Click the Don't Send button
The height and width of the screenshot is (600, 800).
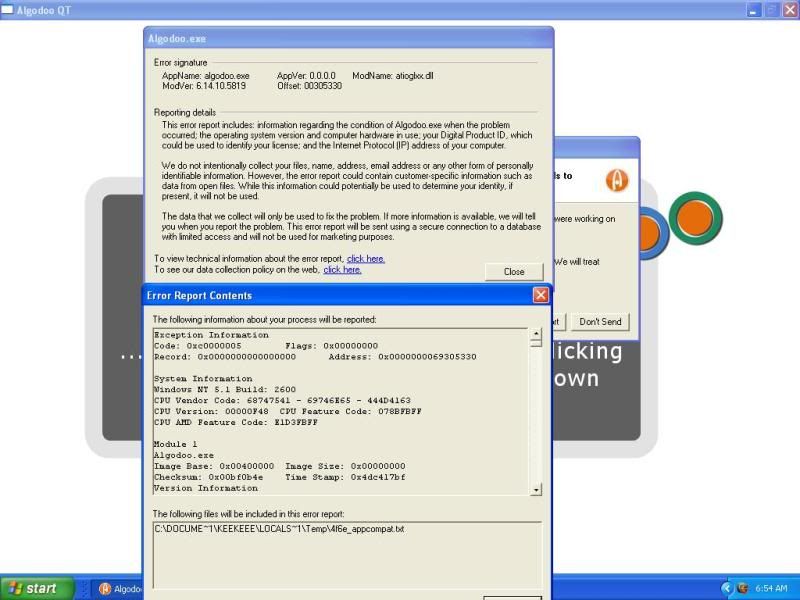pos(600,321)
